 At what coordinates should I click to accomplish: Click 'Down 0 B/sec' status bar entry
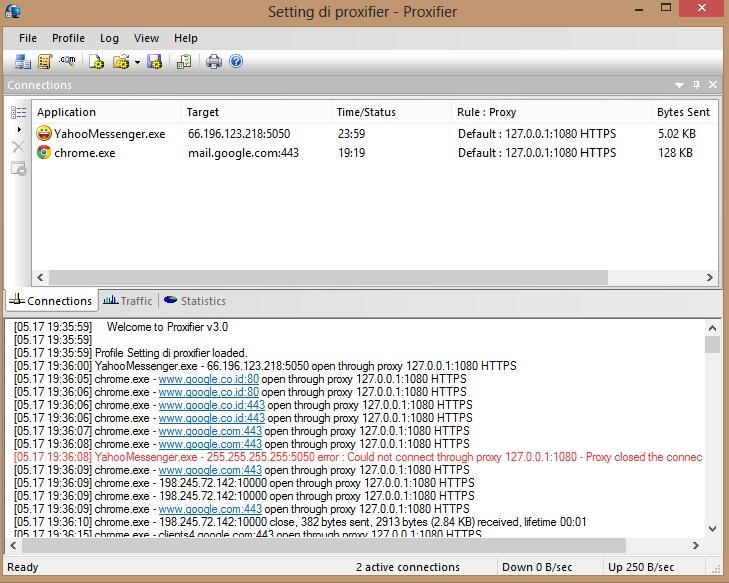[537, 567]
